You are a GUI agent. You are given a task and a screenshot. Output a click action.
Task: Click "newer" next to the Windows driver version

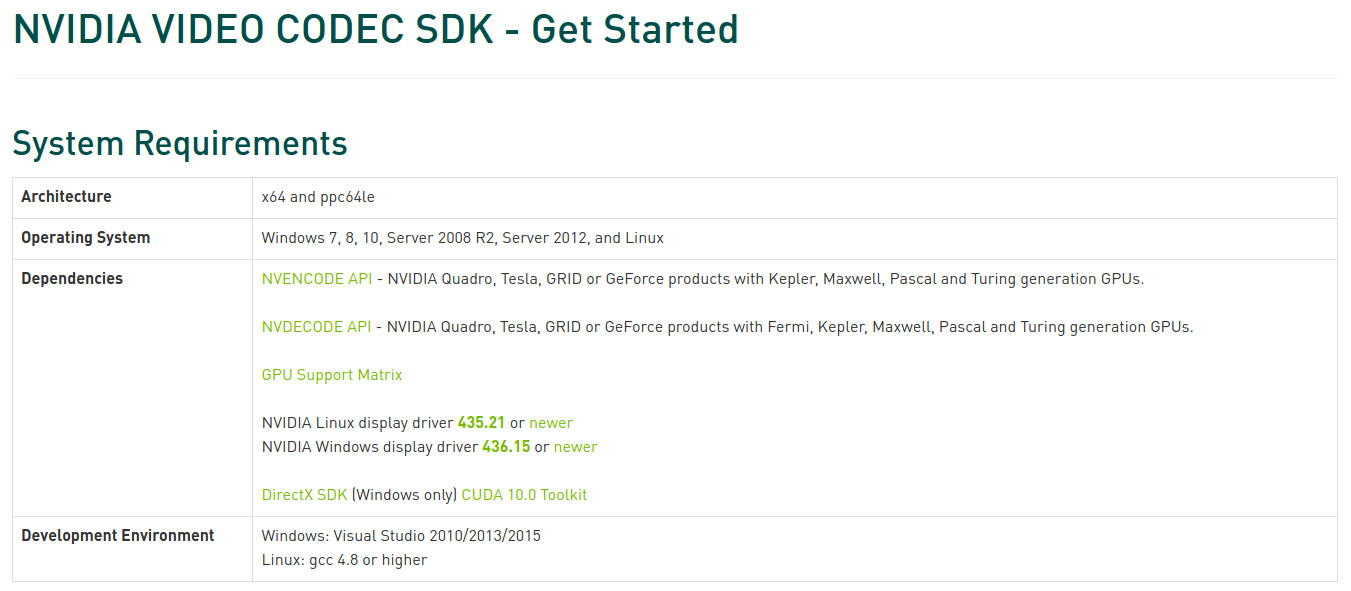(575, 447)
